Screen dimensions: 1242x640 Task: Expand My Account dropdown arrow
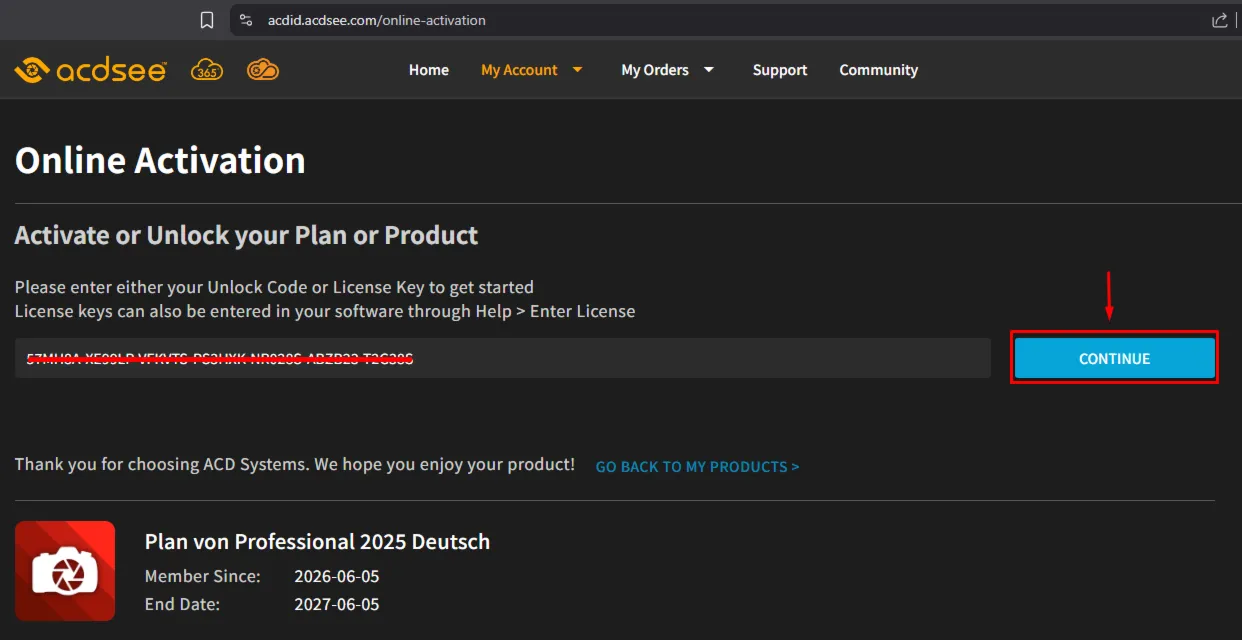577,70
